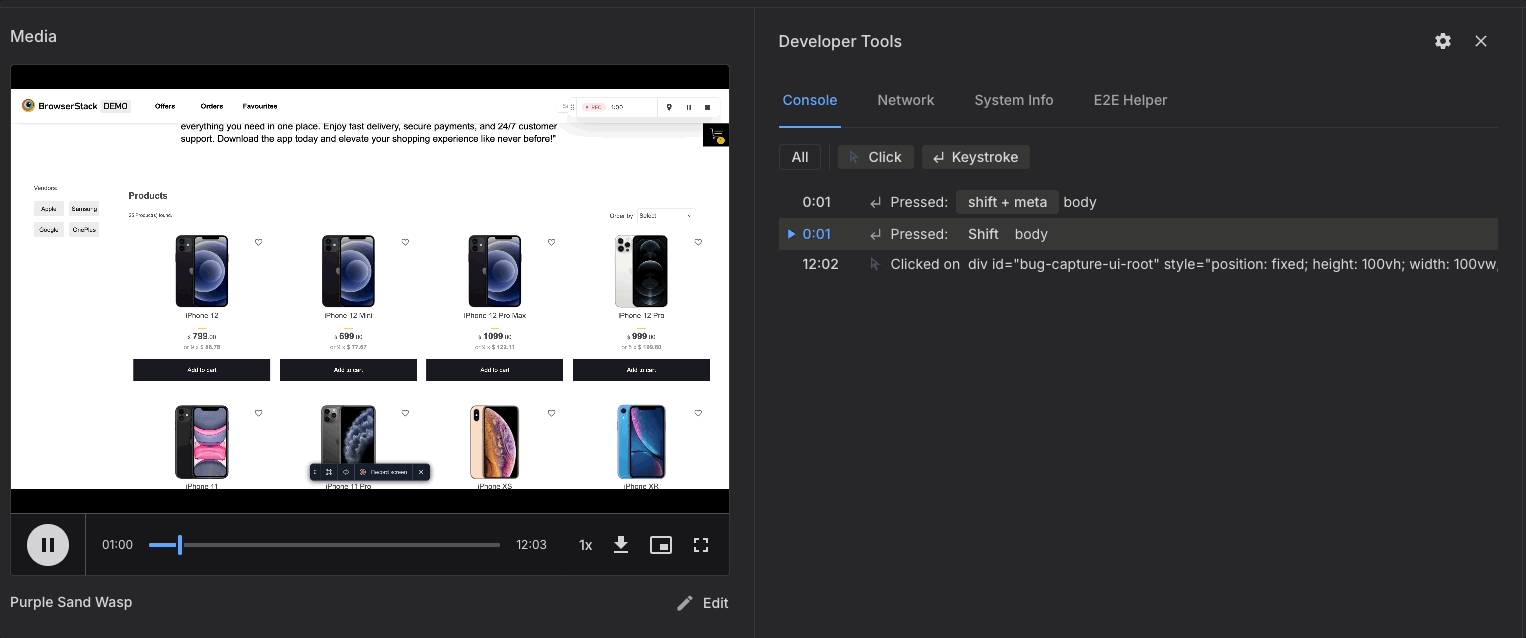The width and height of the screenshot is (1526, 638).
Task: Download the recorded video
Action: [621, 545]
